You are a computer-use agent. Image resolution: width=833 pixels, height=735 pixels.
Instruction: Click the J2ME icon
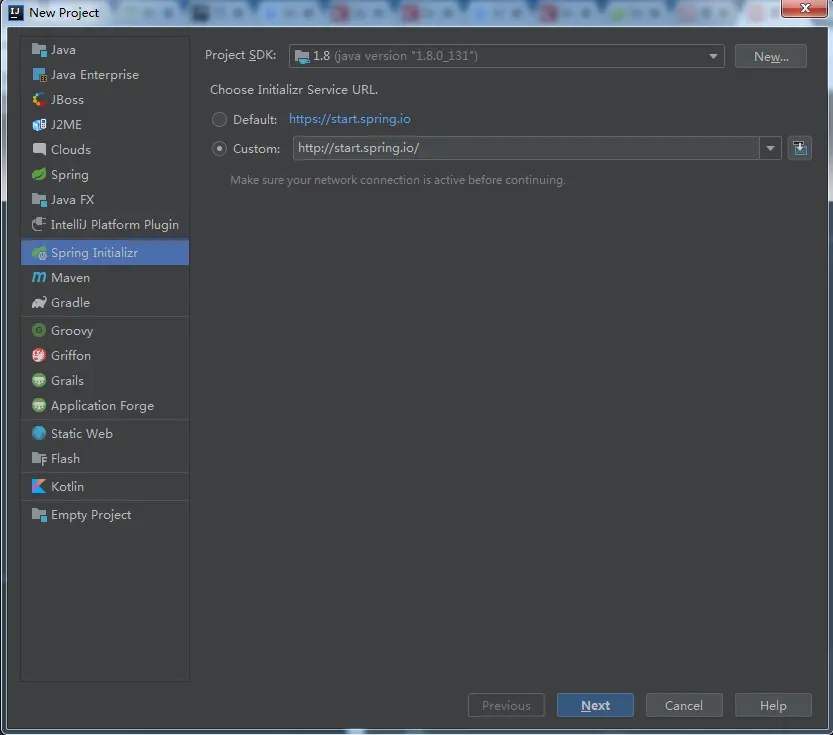(39, 125)
